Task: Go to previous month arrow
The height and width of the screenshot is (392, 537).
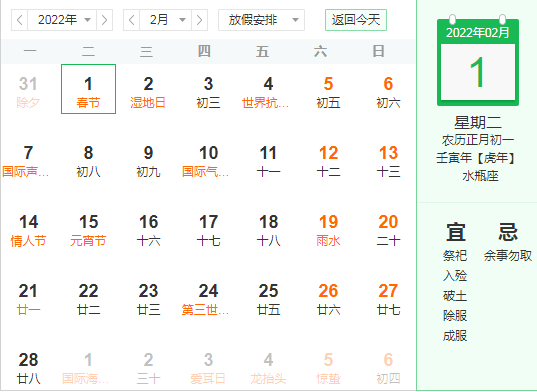Action: (132, 20)
